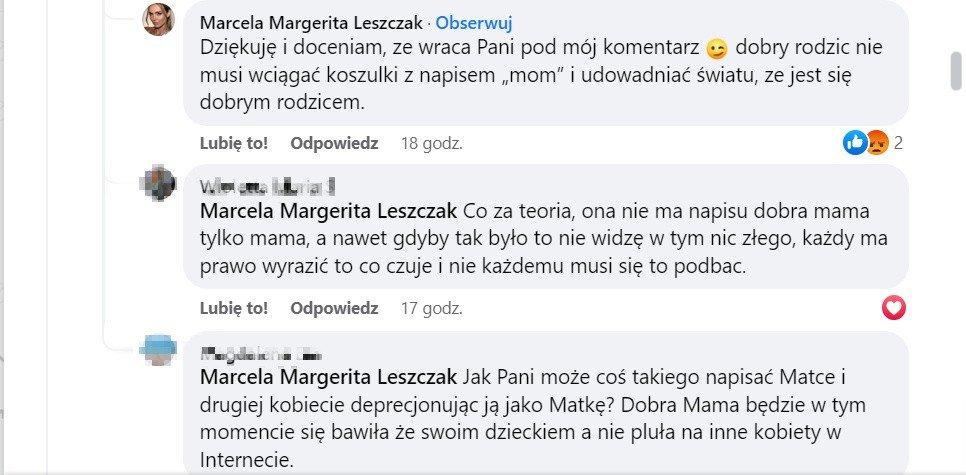
Task: Click the blue thumbs-up reaction icon
Action: pyautogui.click(x=855, y=143)
